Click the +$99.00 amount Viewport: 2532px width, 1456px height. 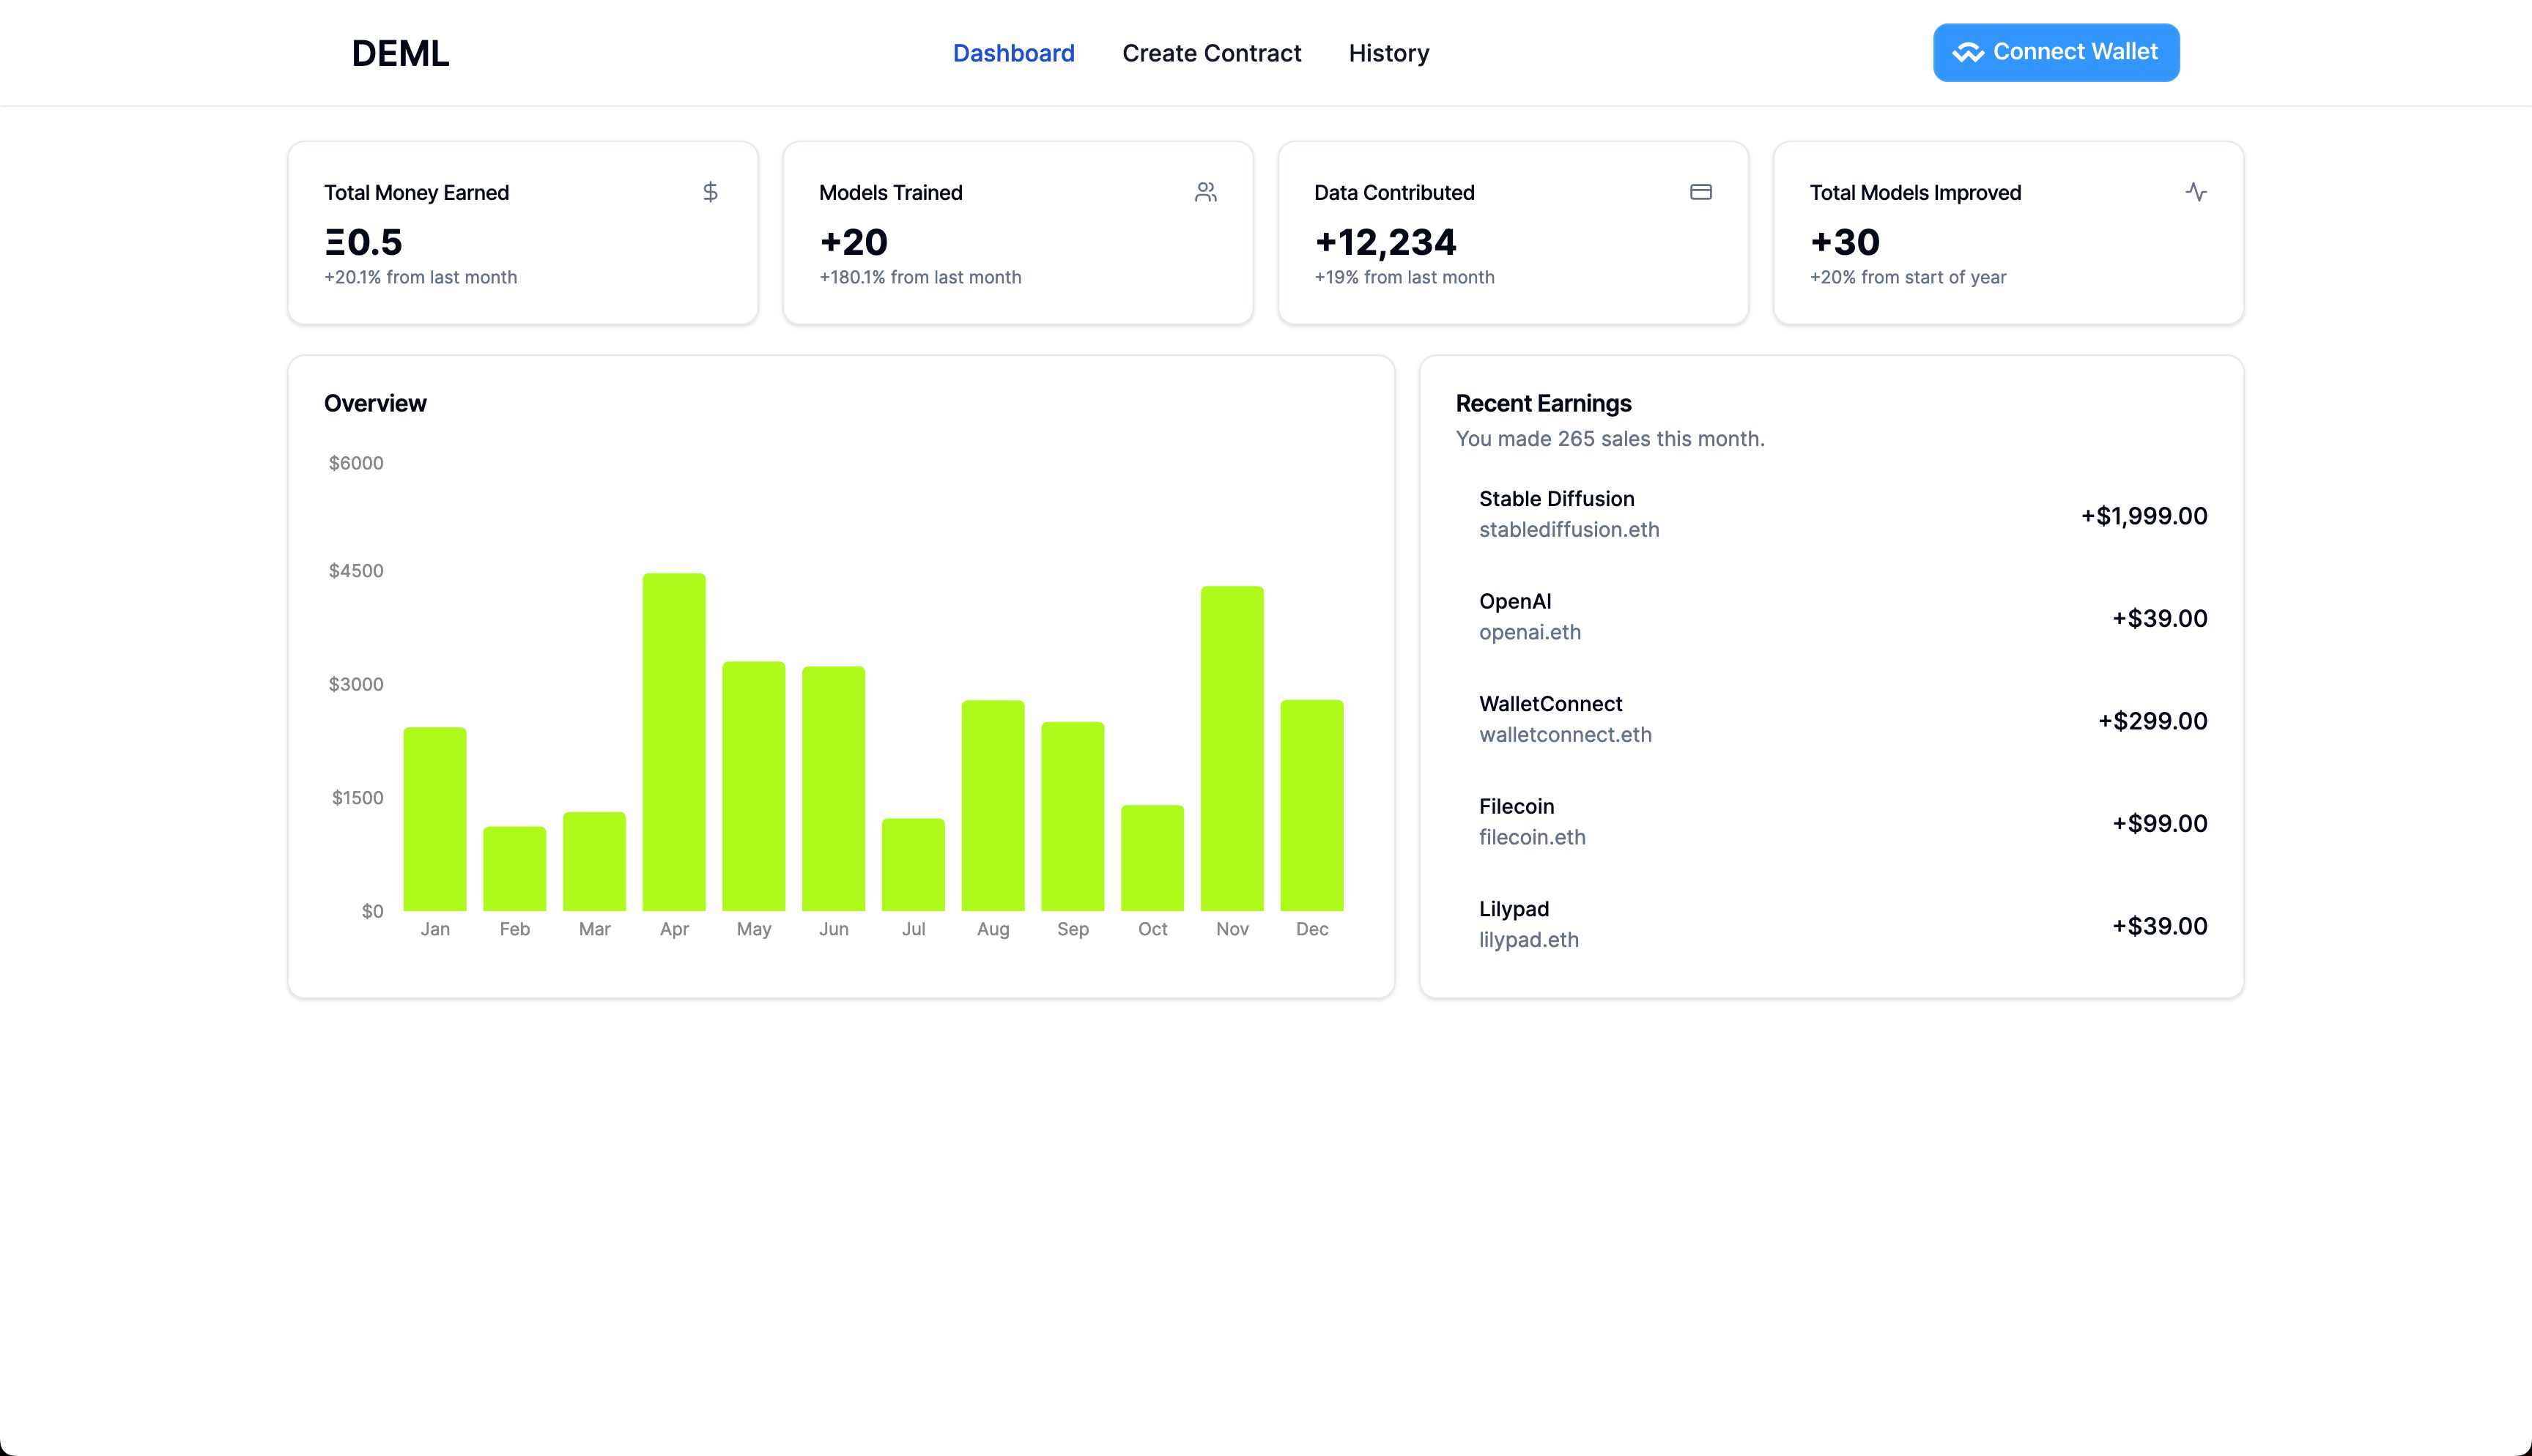tap(2159, 823)
